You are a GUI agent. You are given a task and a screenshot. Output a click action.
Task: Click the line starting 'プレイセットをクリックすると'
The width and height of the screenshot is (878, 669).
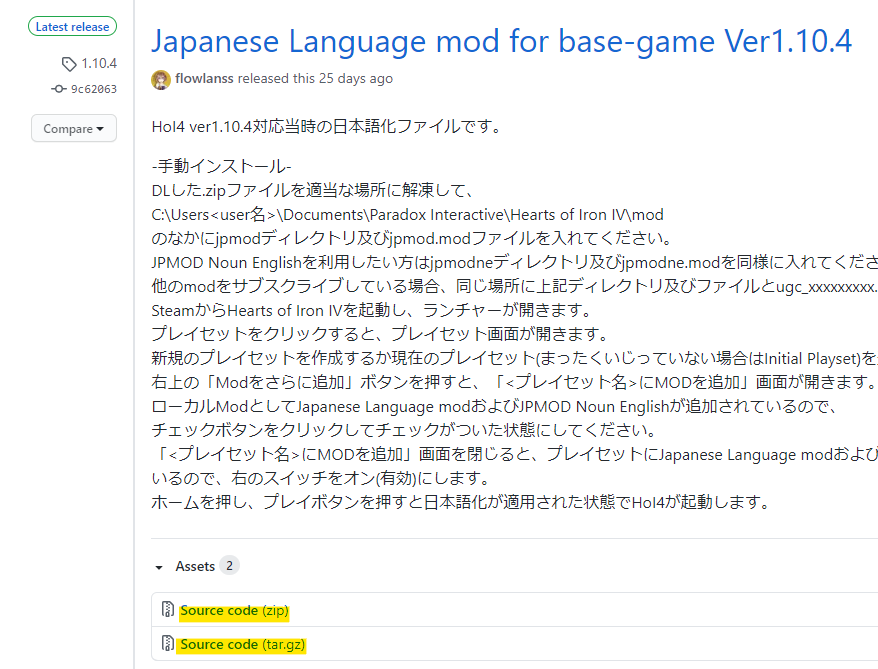[380, 334]
